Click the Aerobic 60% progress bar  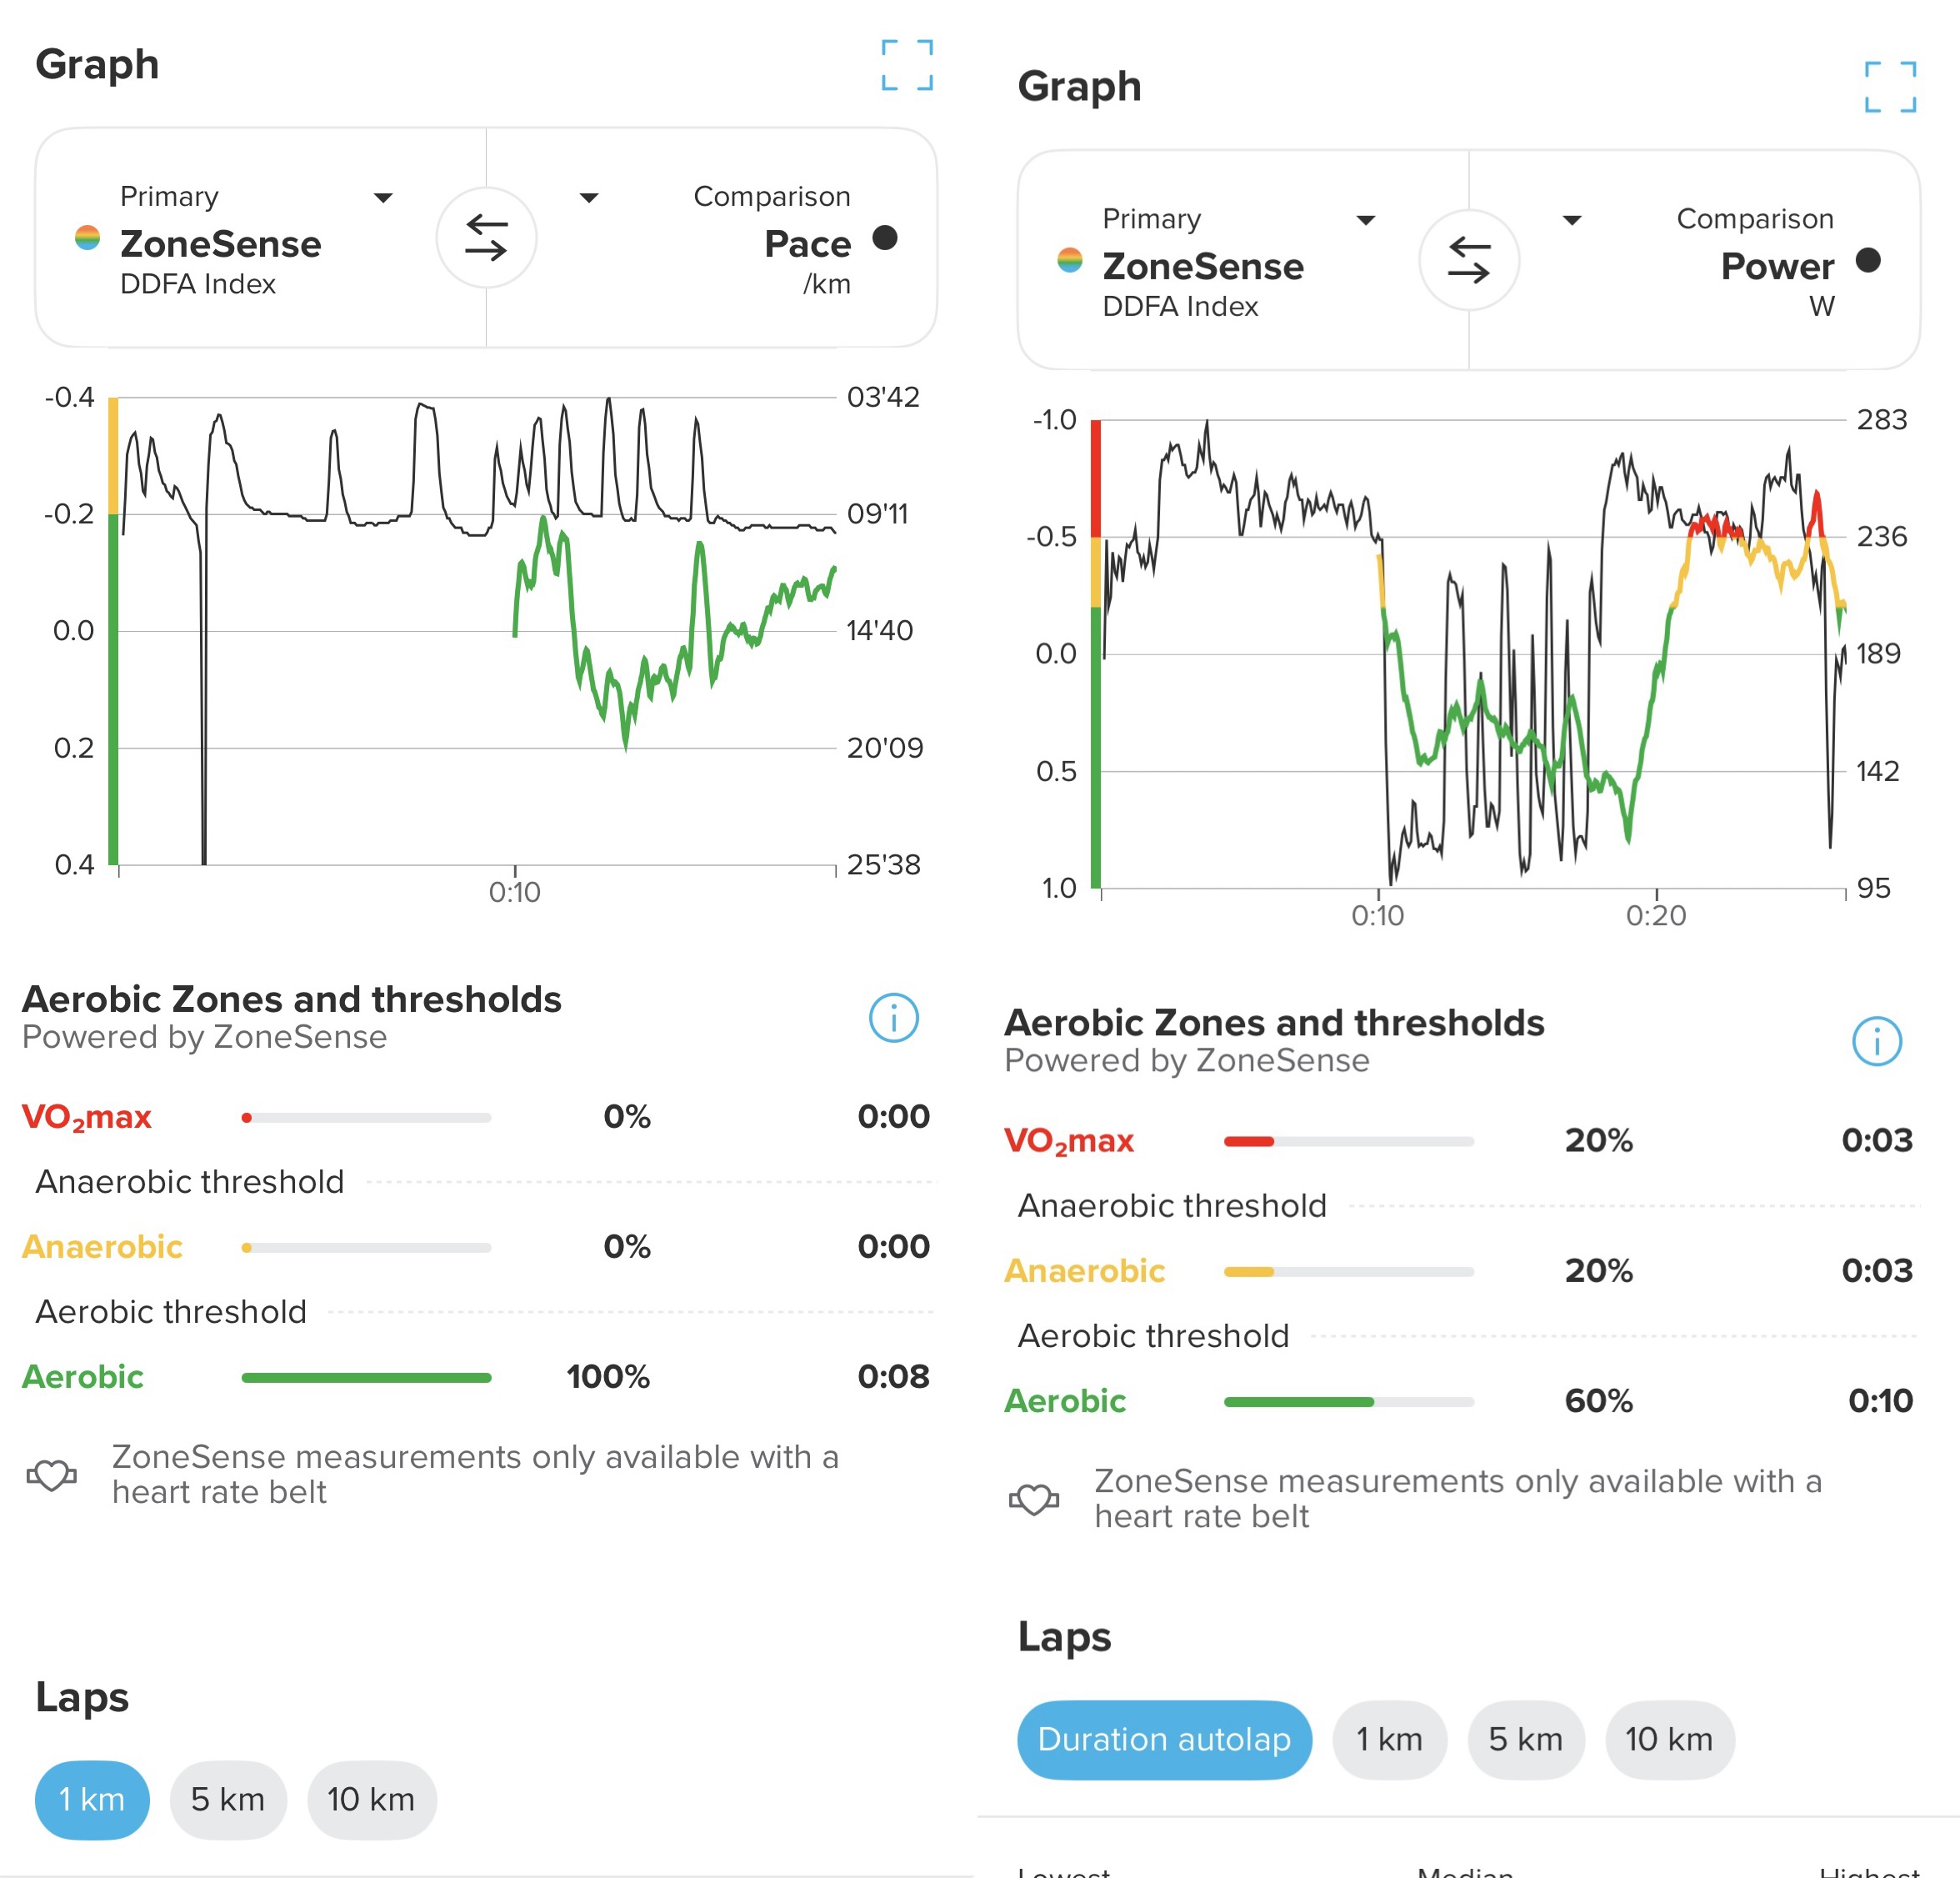(1349, 1401)
